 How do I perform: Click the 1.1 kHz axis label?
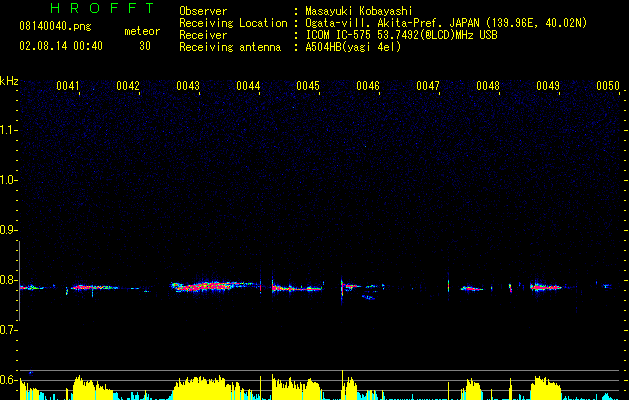(8, 130)
